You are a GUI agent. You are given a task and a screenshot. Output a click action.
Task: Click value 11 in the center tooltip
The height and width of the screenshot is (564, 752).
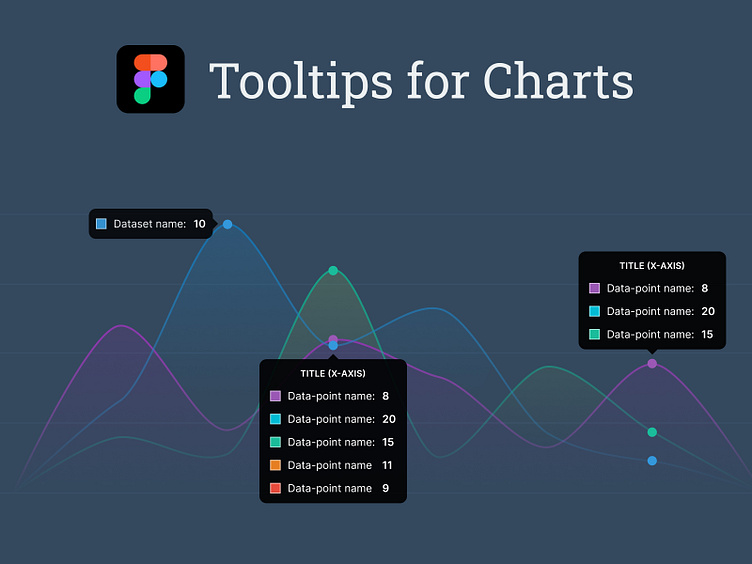pos(387,465)
